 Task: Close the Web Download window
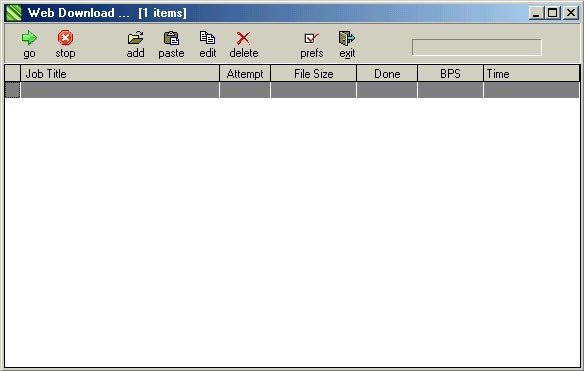571,13
